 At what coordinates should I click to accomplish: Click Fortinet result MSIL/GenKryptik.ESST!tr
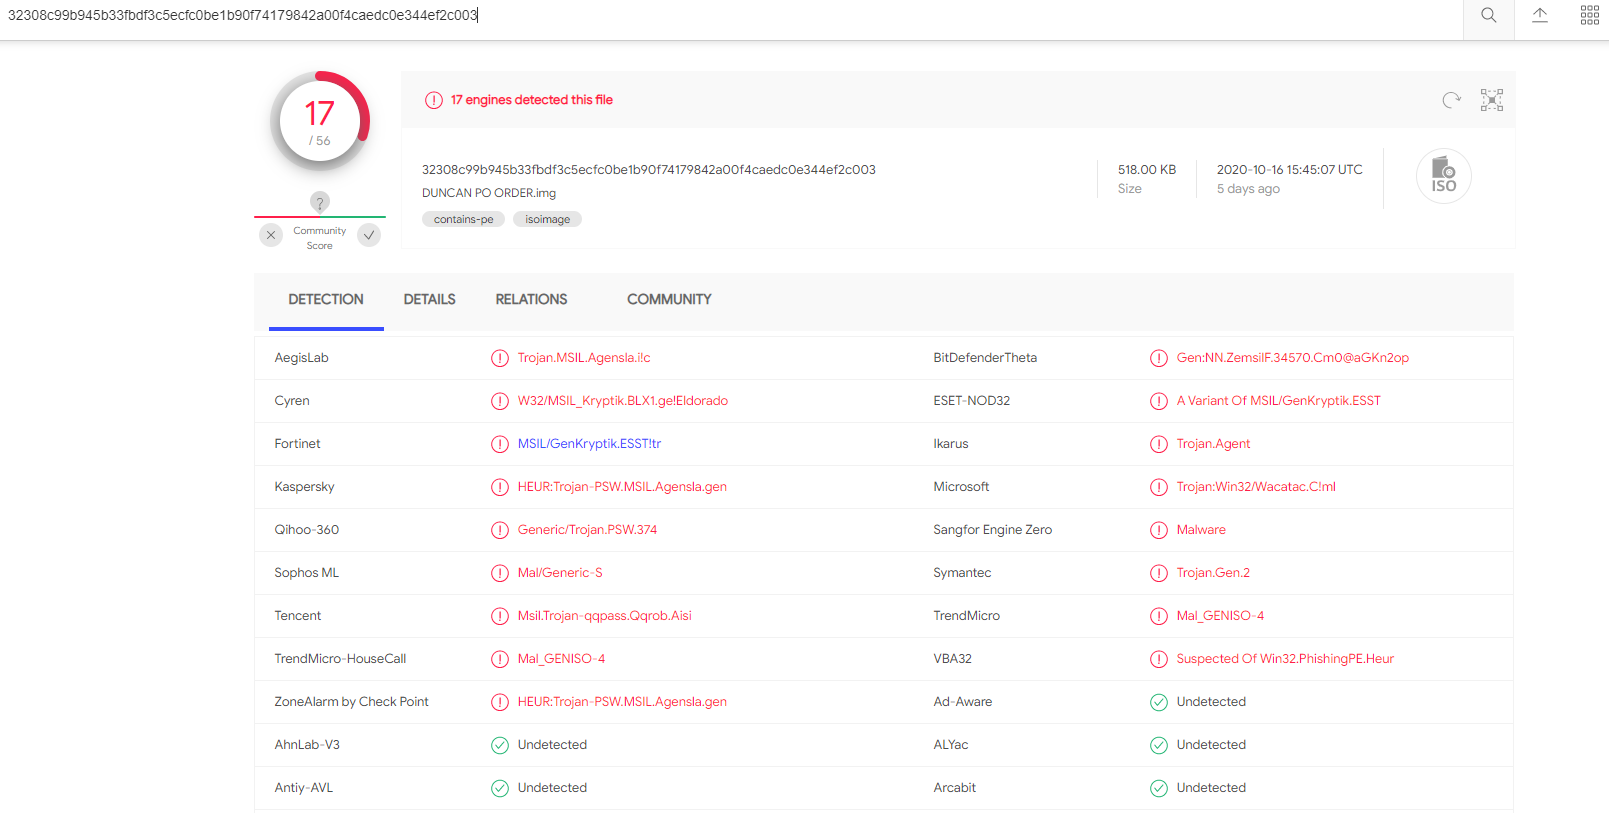[589, 444]
